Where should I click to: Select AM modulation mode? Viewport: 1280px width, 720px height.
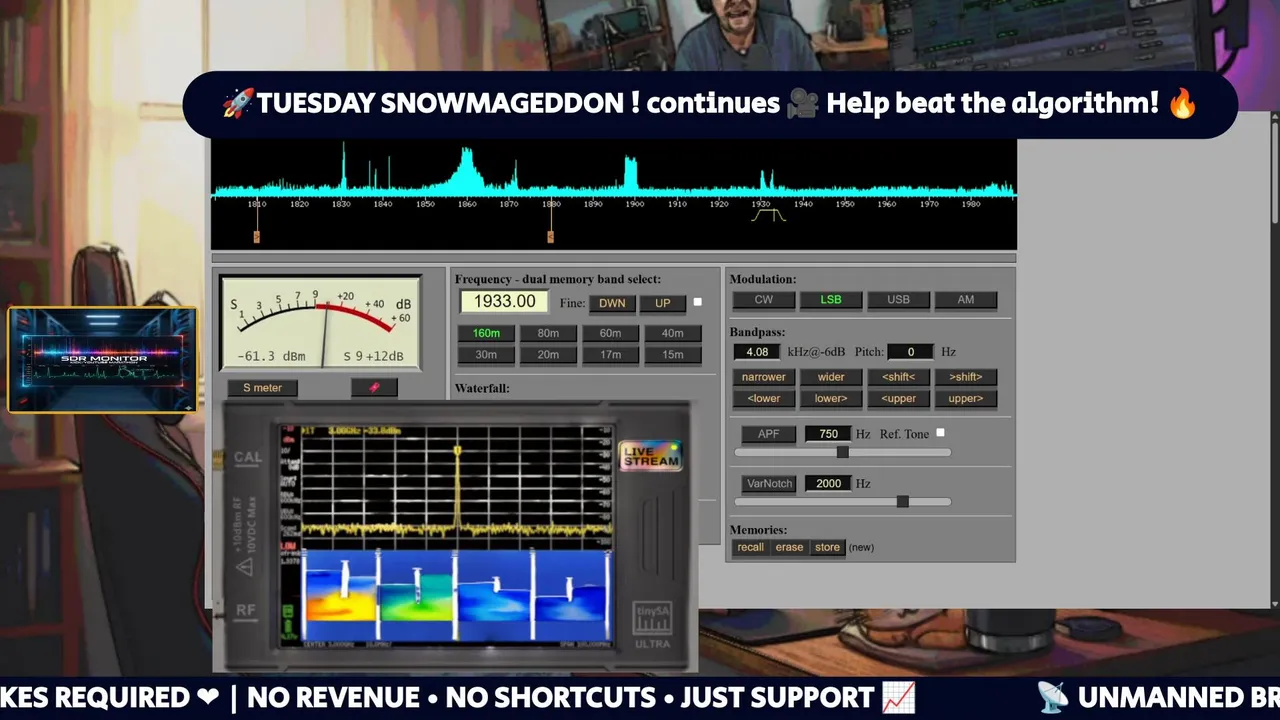click(x=965, y=299)
